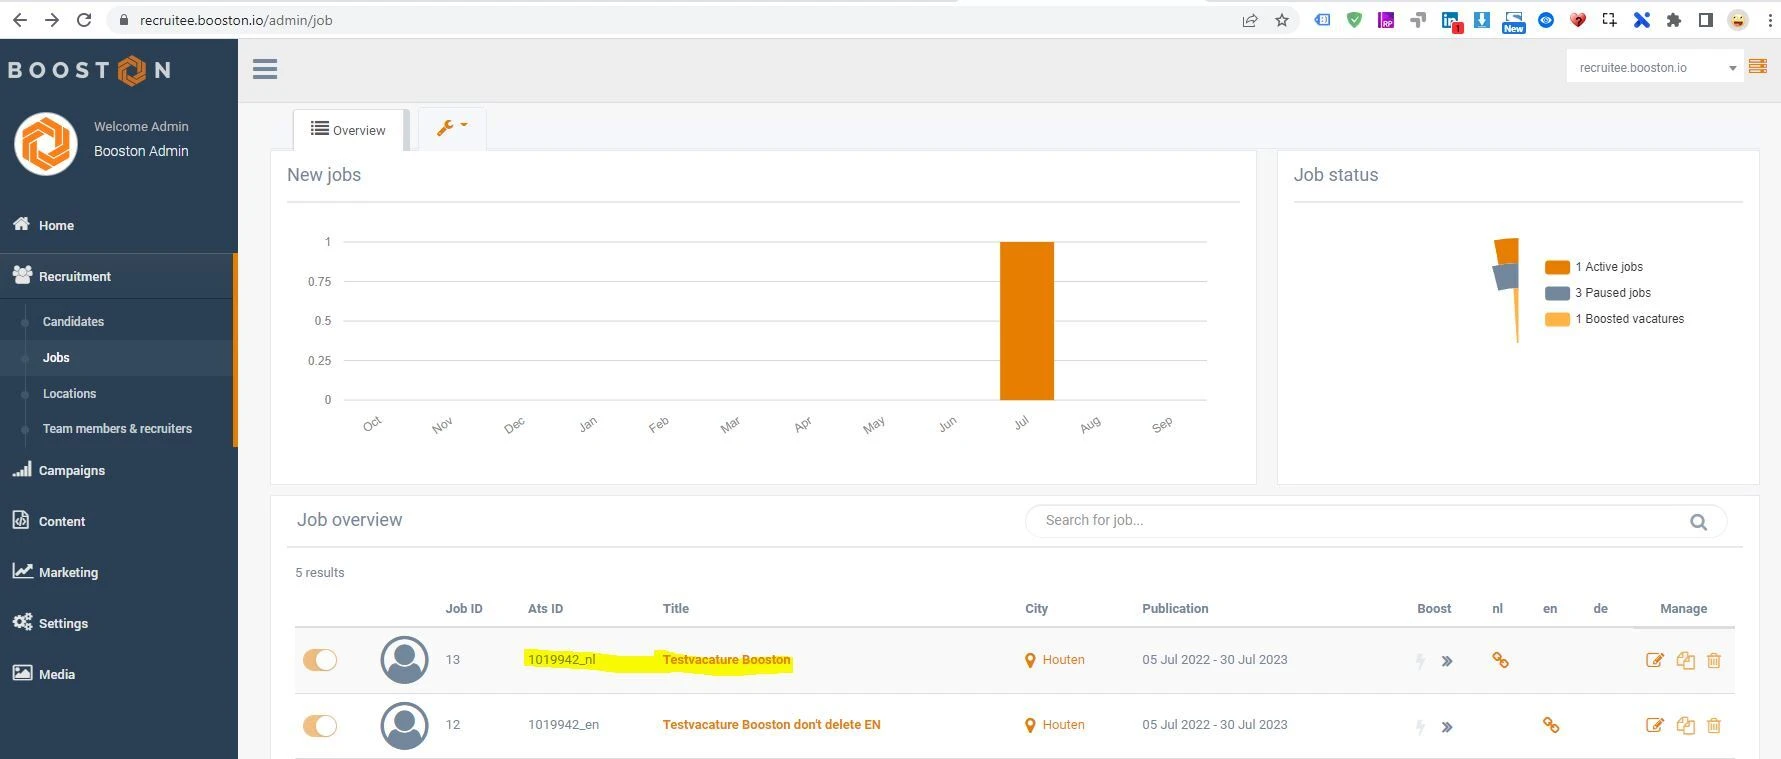Click the double-chevron boost icon for job 13
The width and height of the screenshot is (1781, 759).
click(x=1447, y=661)
